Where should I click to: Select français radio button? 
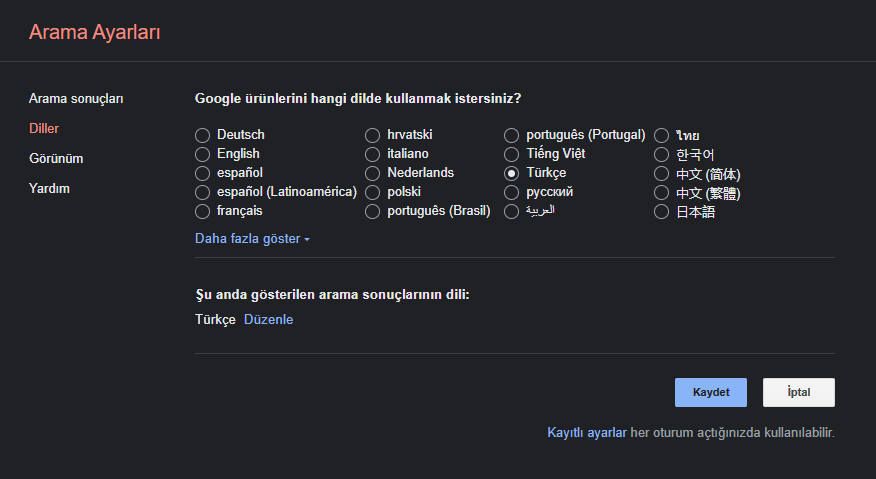(202, 212)
